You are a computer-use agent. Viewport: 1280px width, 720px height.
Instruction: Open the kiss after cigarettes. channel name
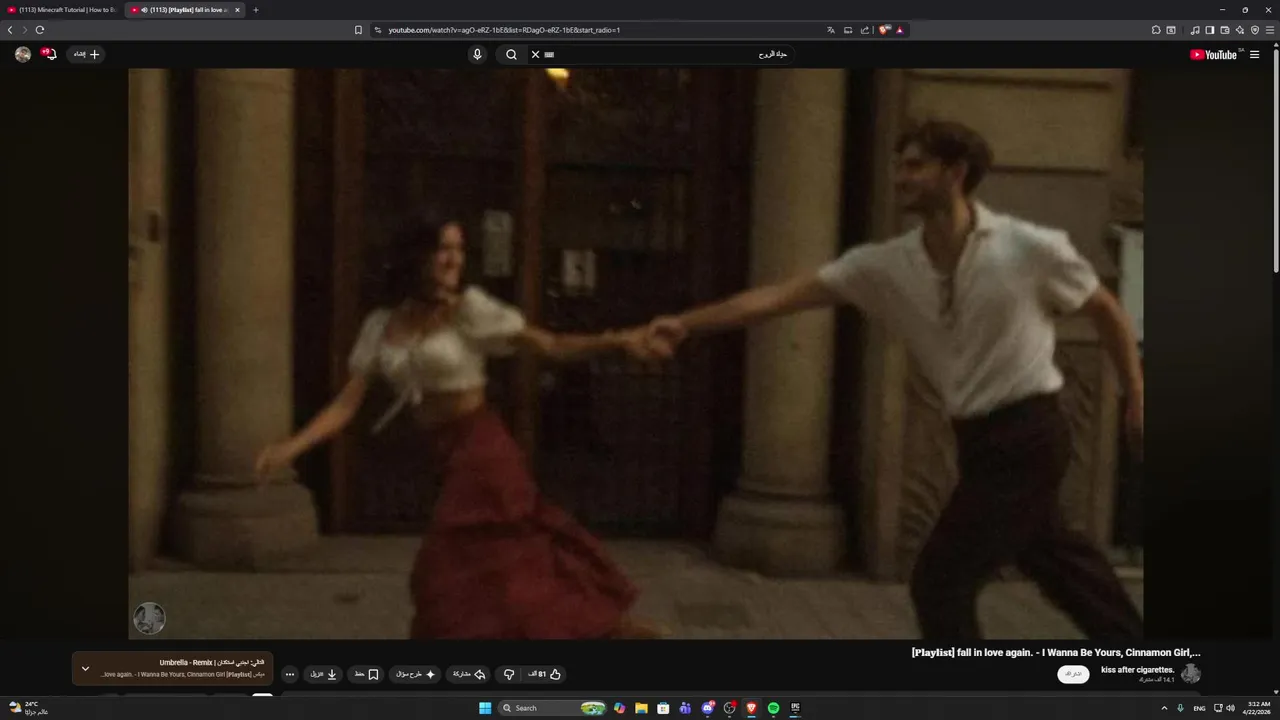tap(1137, 669)
